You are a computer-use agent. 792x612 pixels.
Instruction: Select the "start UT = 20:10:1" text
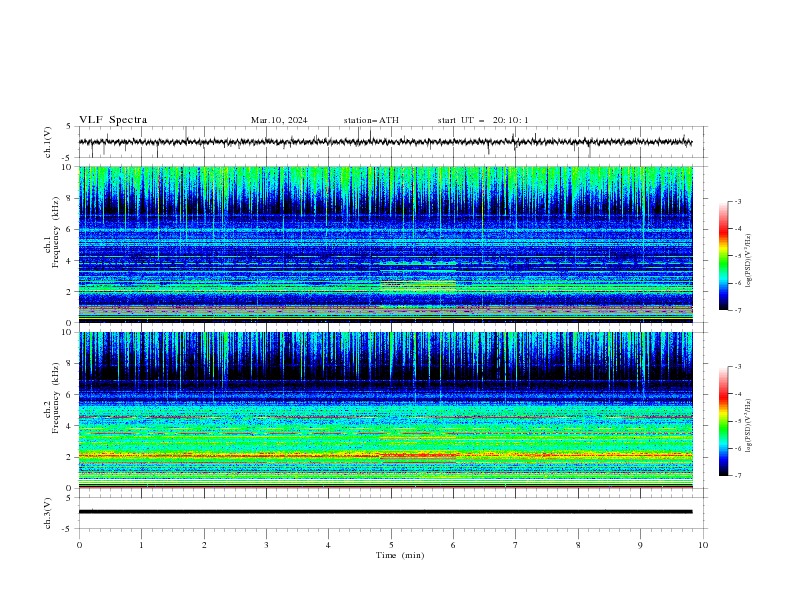click(483, 120)
